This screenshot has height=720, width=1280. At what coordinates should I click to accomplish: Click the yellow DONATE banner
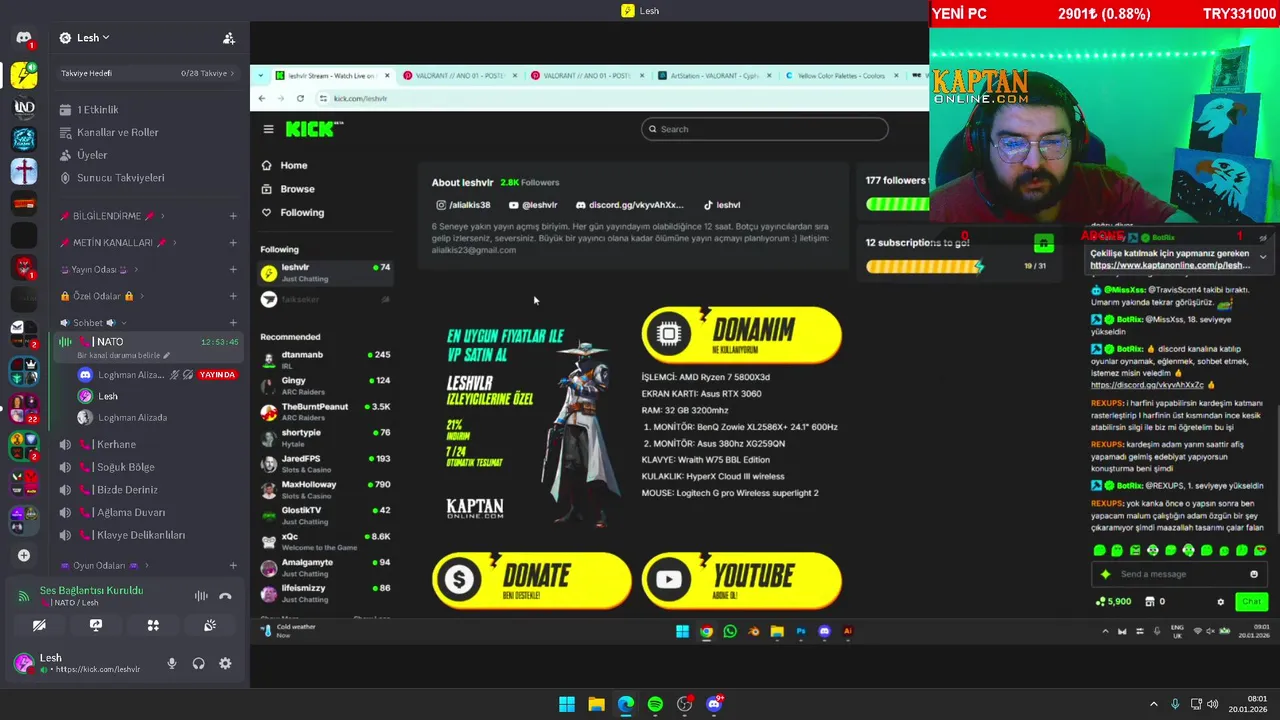(x=531, y=580)
